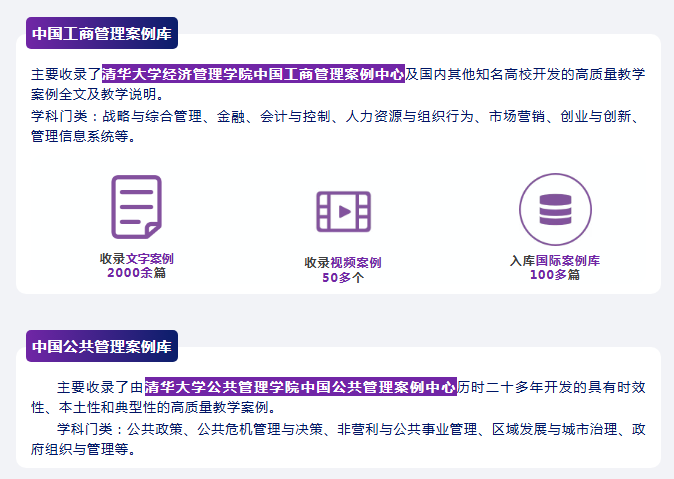674x479 pixels.
Task: Click the 100多篇 count text
Action: (x=555, y=274)
